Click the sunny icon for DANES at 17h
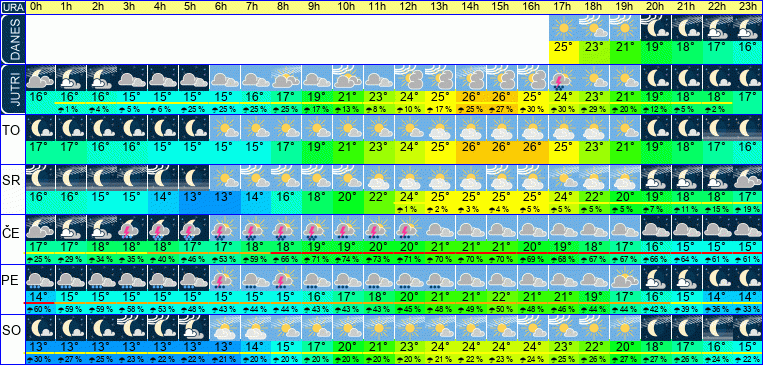Image resolution: width=763 pixels, height=365 pixels. click(x=563, y=28)
